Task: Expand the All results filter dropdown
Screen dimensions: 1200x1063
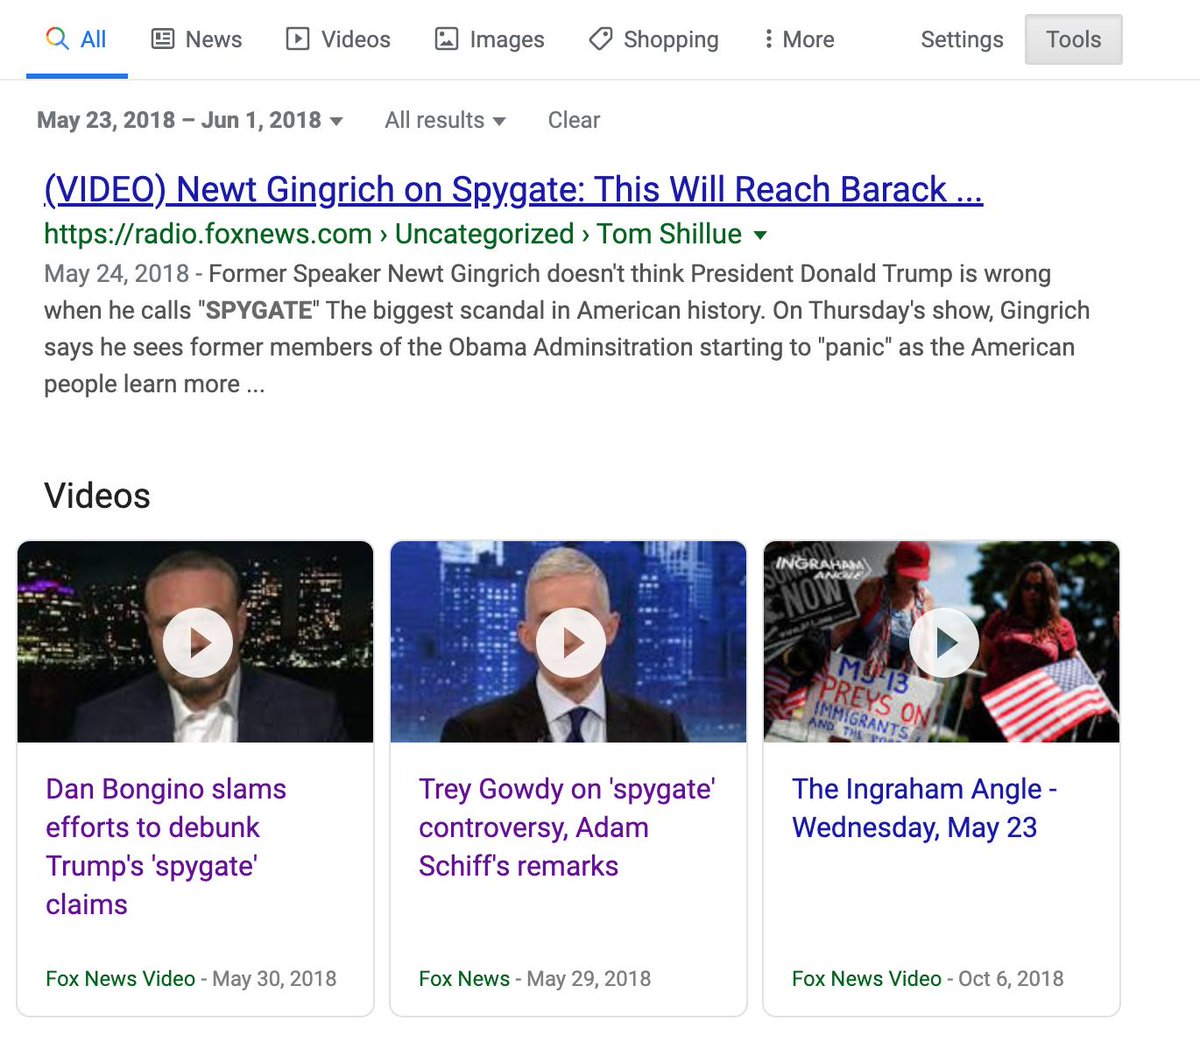Action: [445, 120]
